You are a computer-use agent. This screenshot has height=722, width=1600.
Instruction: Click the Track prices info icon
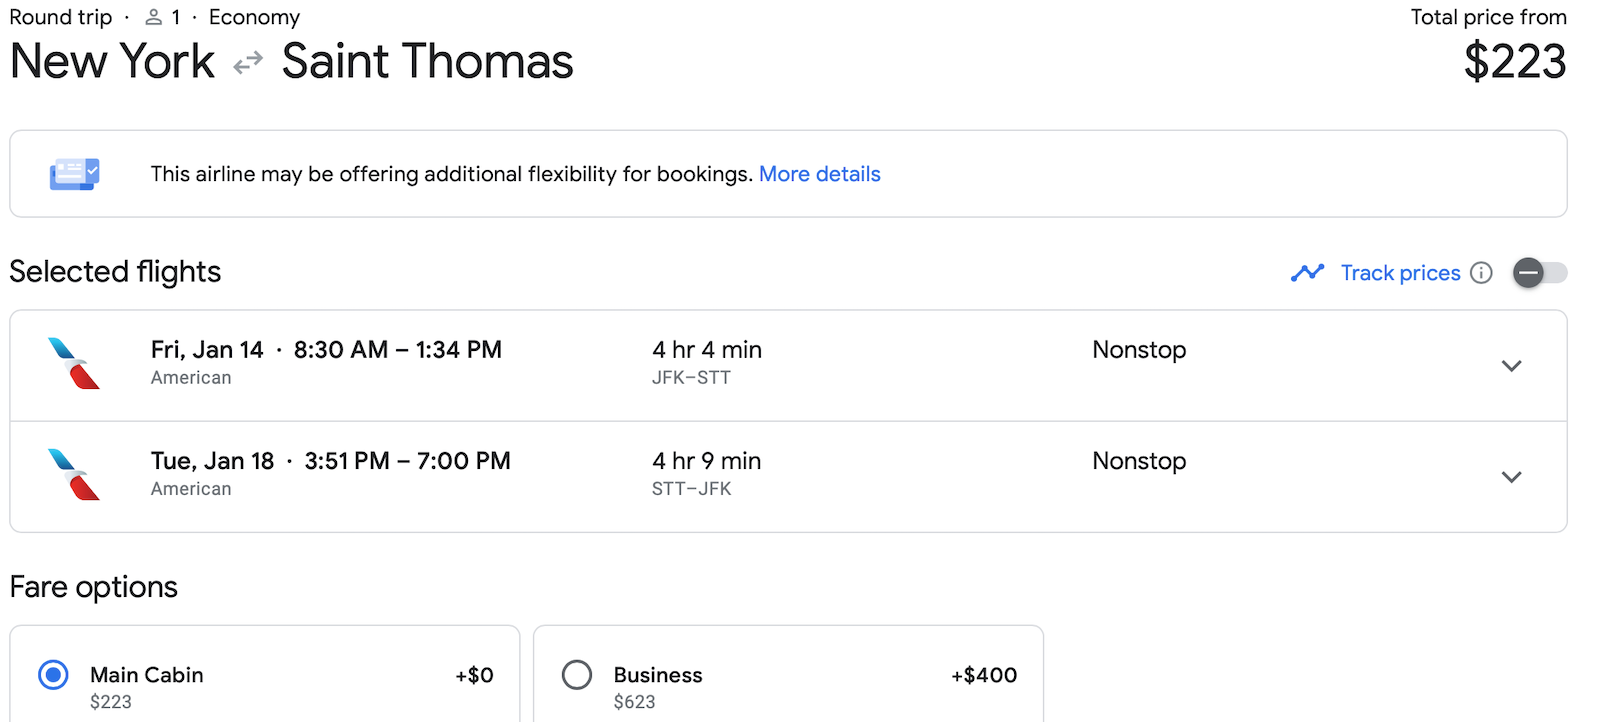[x=1482, y=273]
